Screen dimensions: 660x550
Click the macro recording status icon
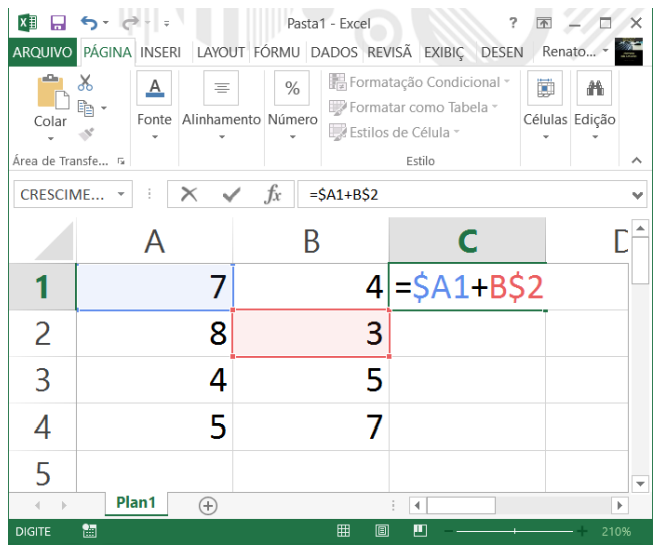89,531
